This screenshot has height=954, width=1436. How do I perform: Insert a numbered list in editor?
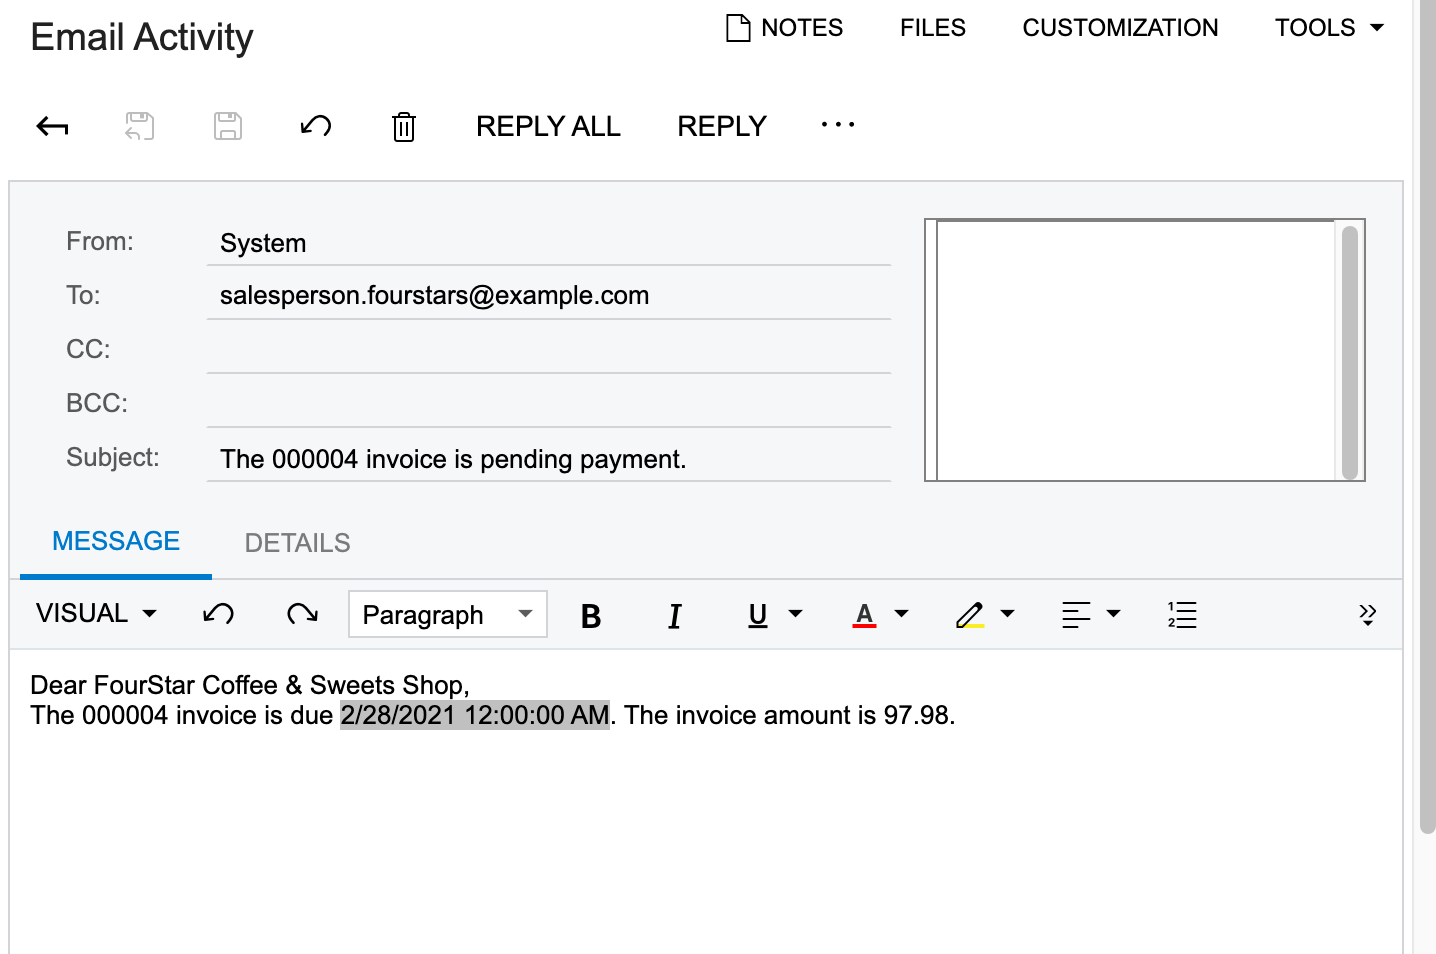tap(1182, 615)
